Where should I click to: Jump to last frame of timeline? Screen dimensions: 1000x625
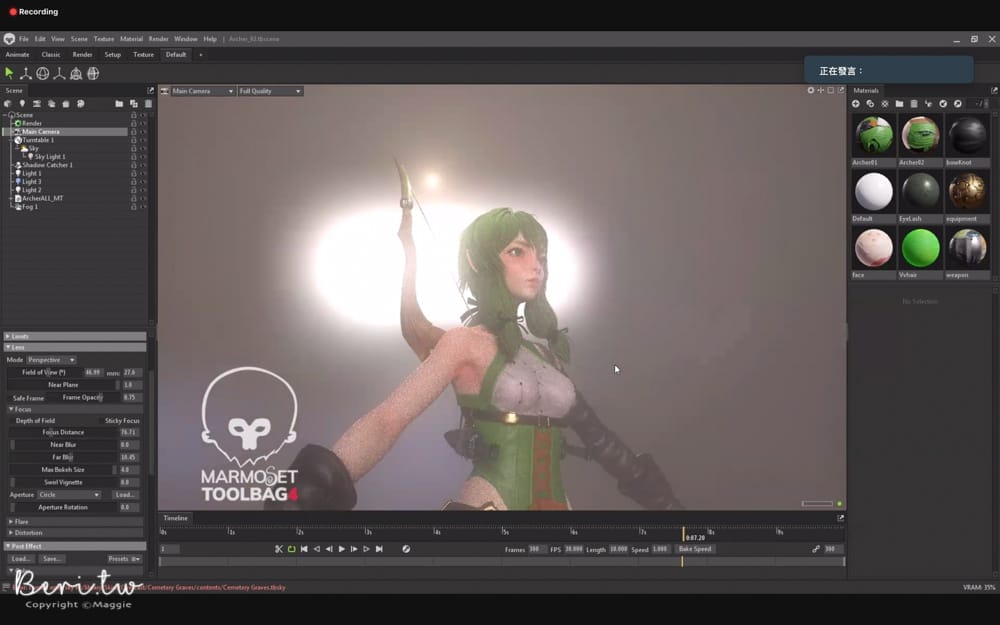[x=379, y=549]
